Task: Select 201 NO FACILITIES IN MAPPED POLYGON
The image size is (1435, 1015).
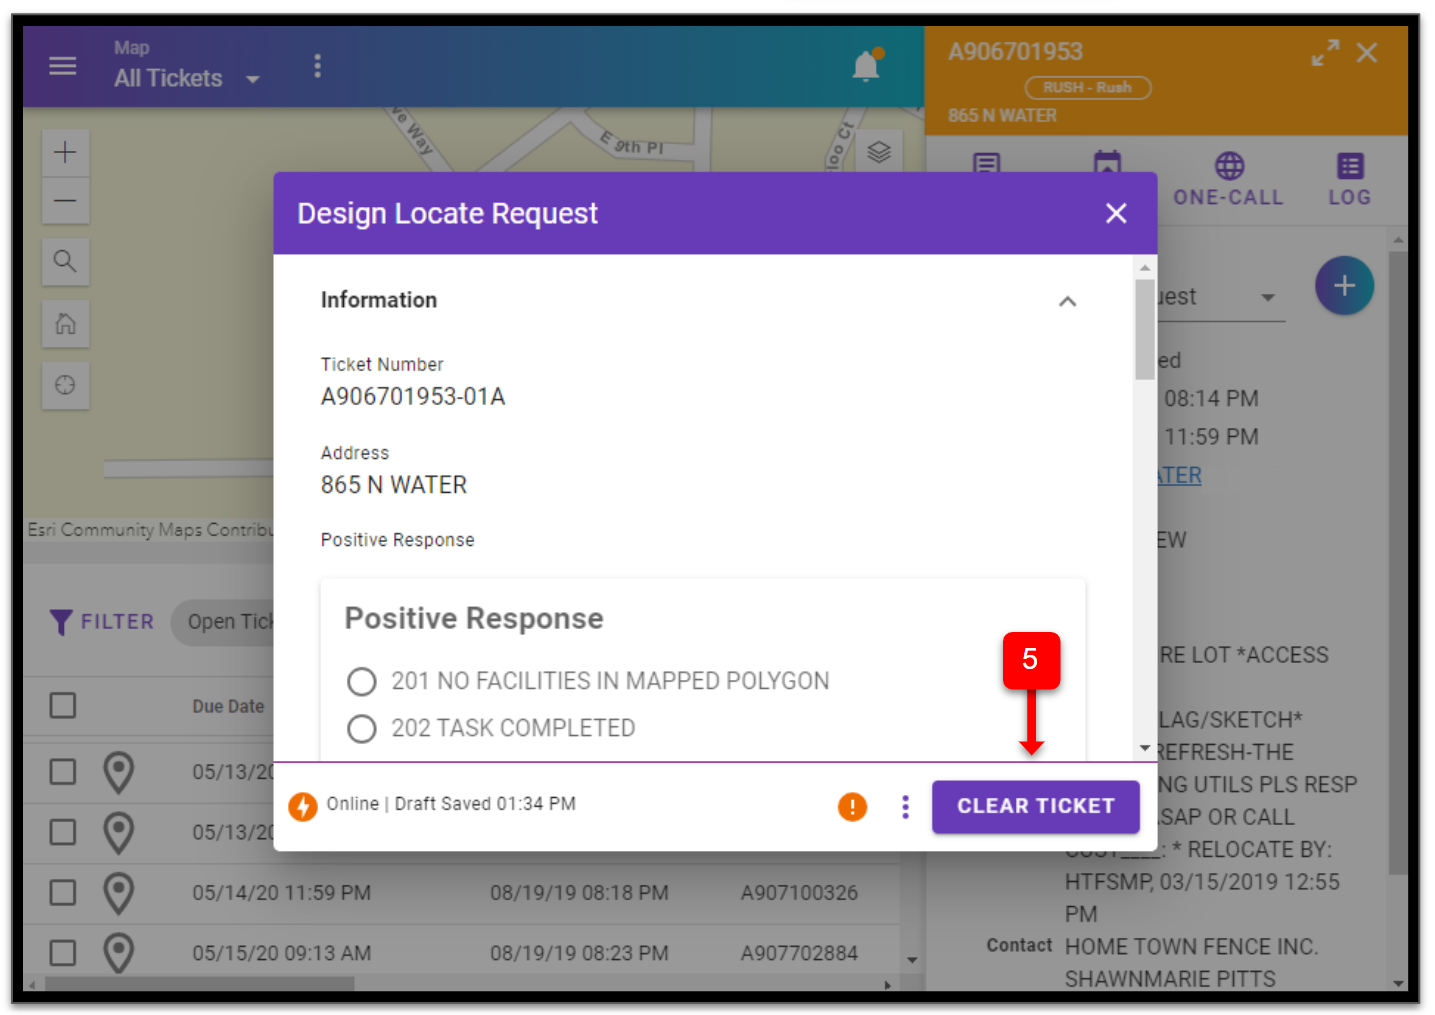Action: tap(362, 681)
